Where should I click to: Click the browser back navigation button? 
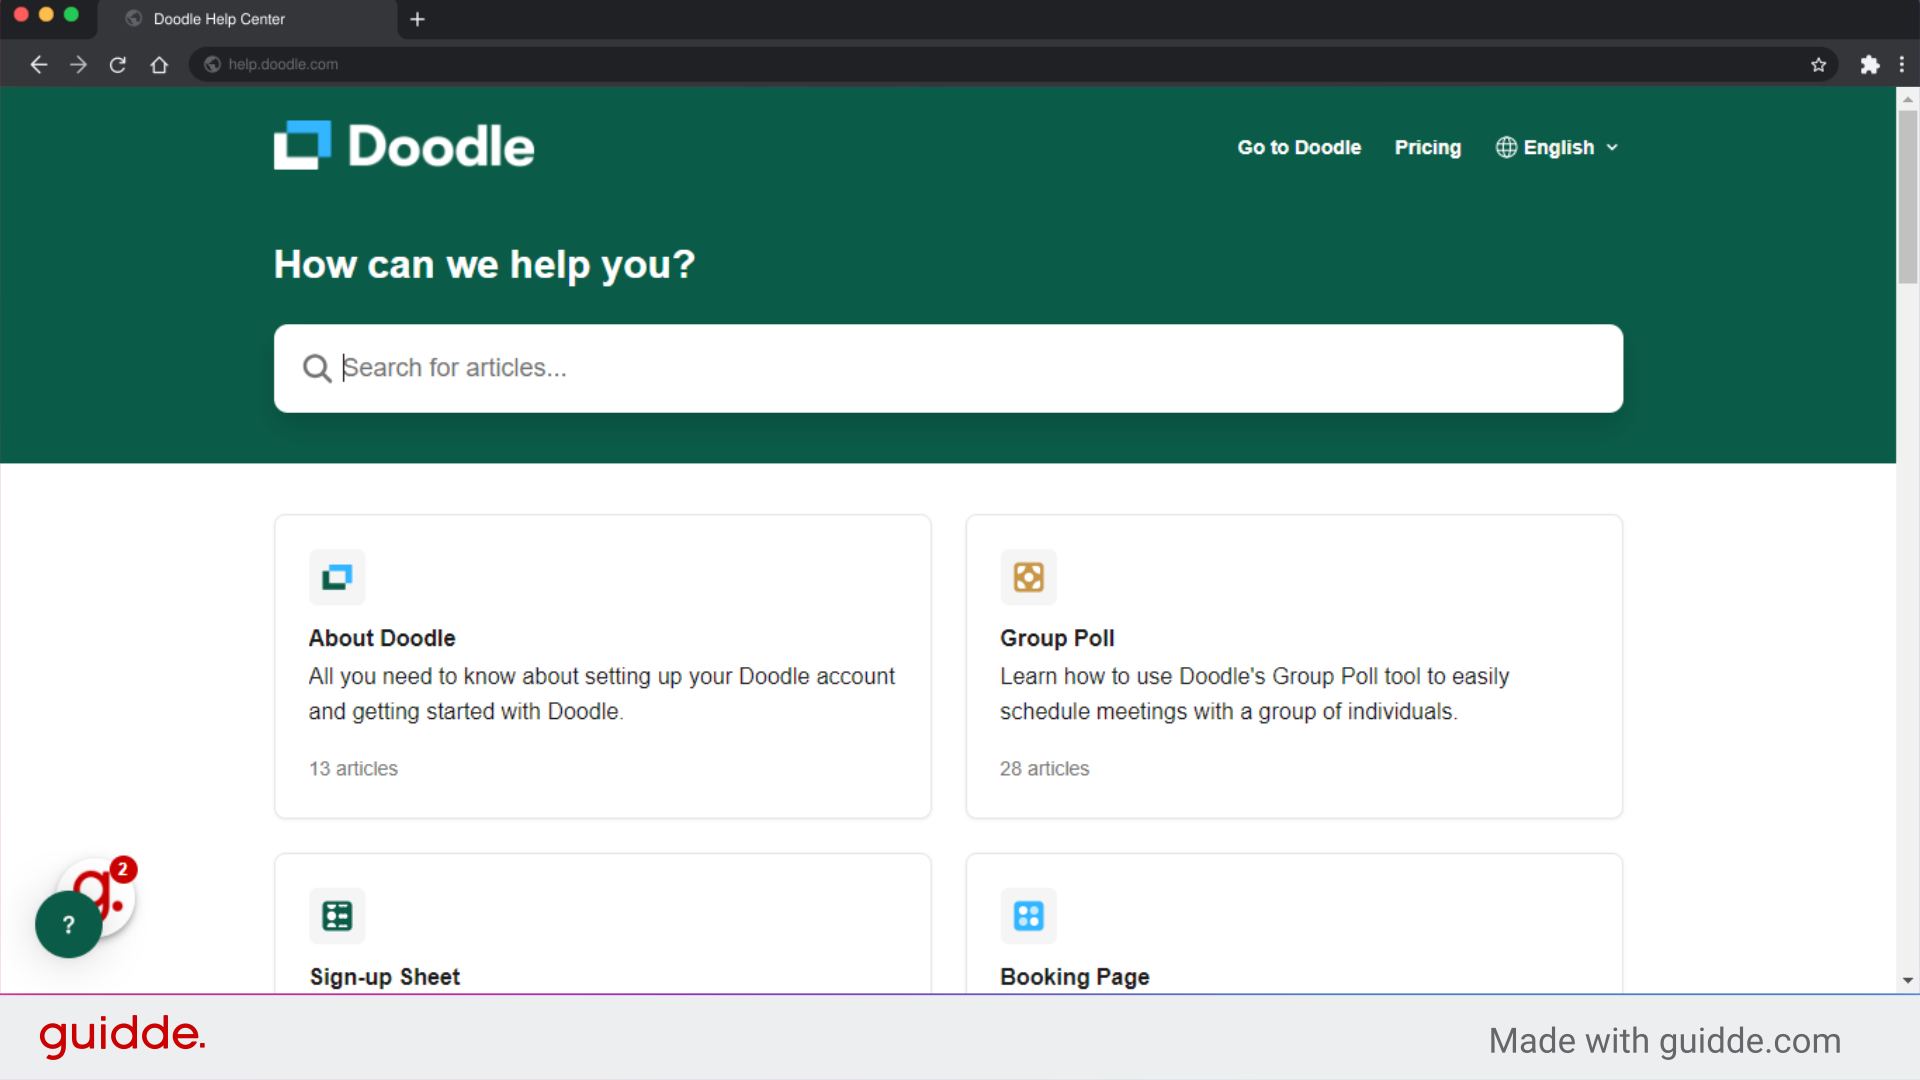coord(38,63)
